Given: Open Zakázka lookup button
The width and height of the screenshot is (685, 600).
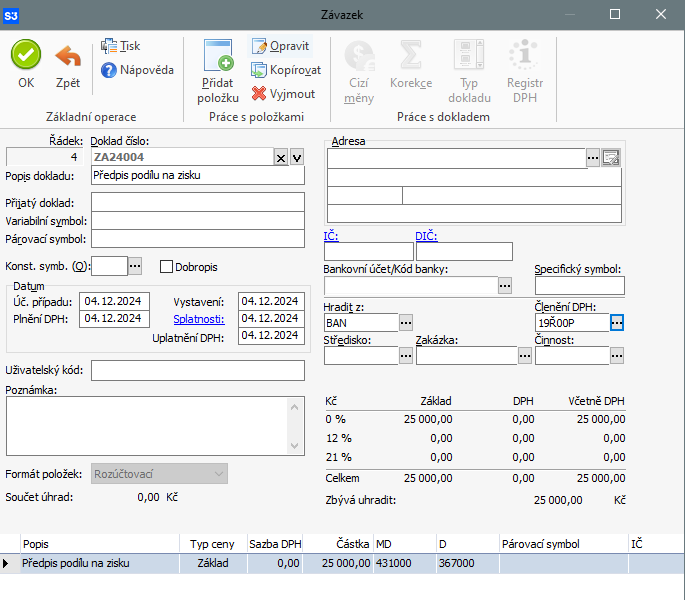Looking at the screenshot, I should (x=525, y=356).
